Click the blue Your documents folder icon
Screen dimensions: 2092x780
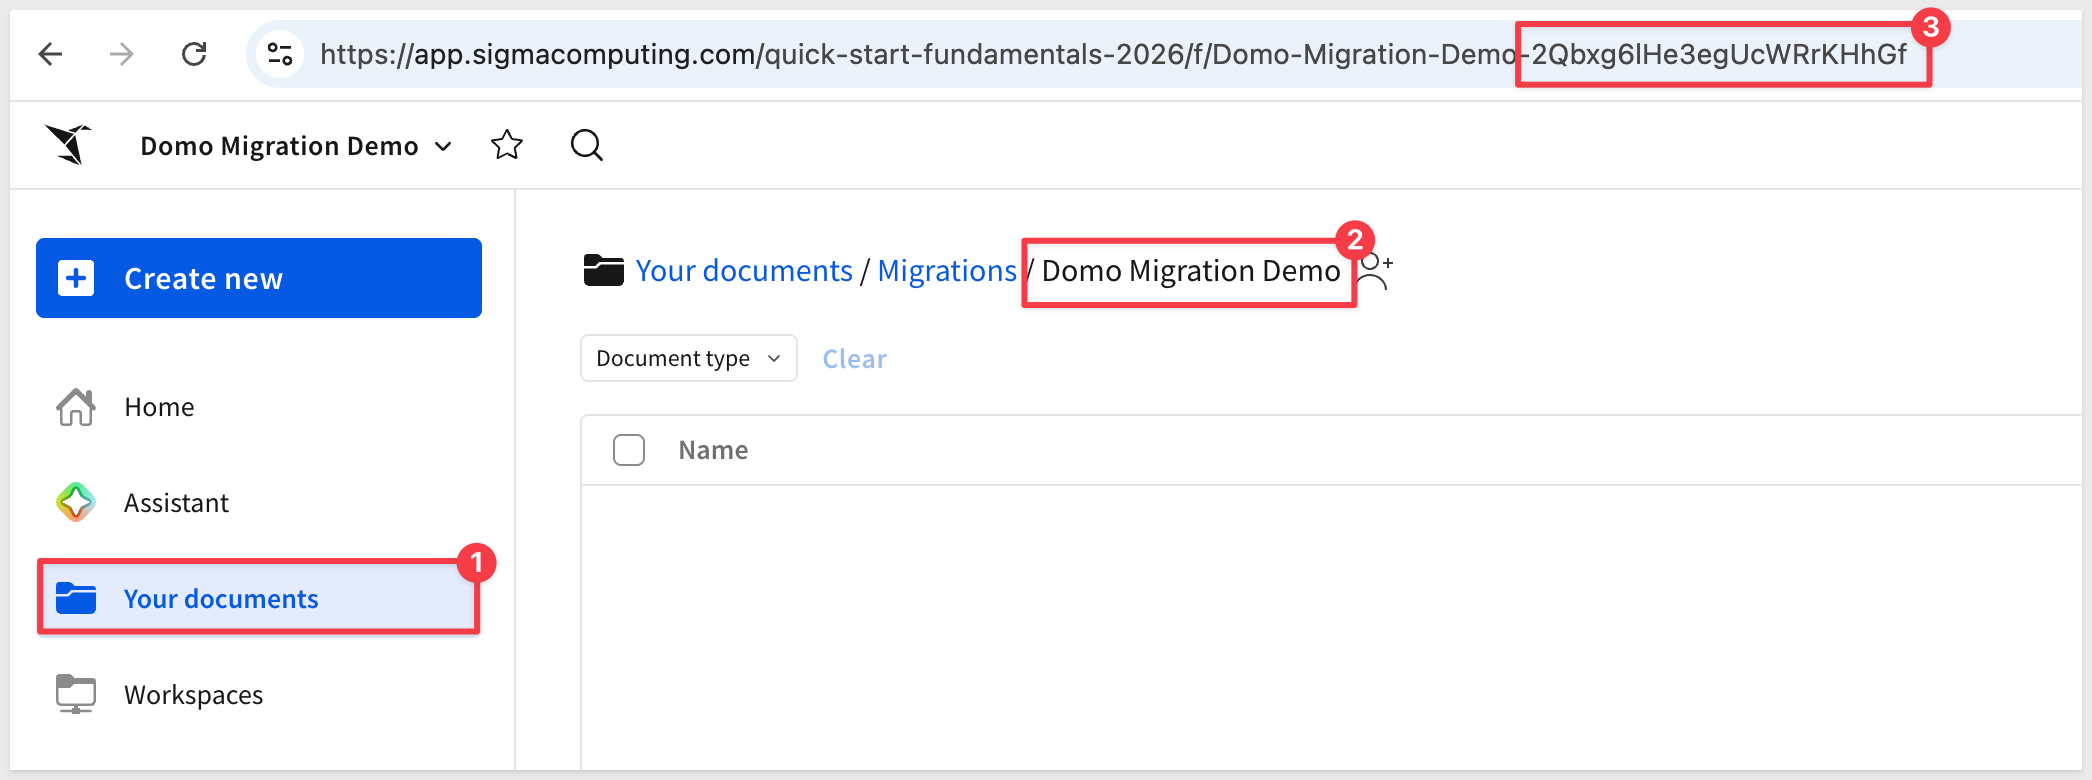click(76, 598)
